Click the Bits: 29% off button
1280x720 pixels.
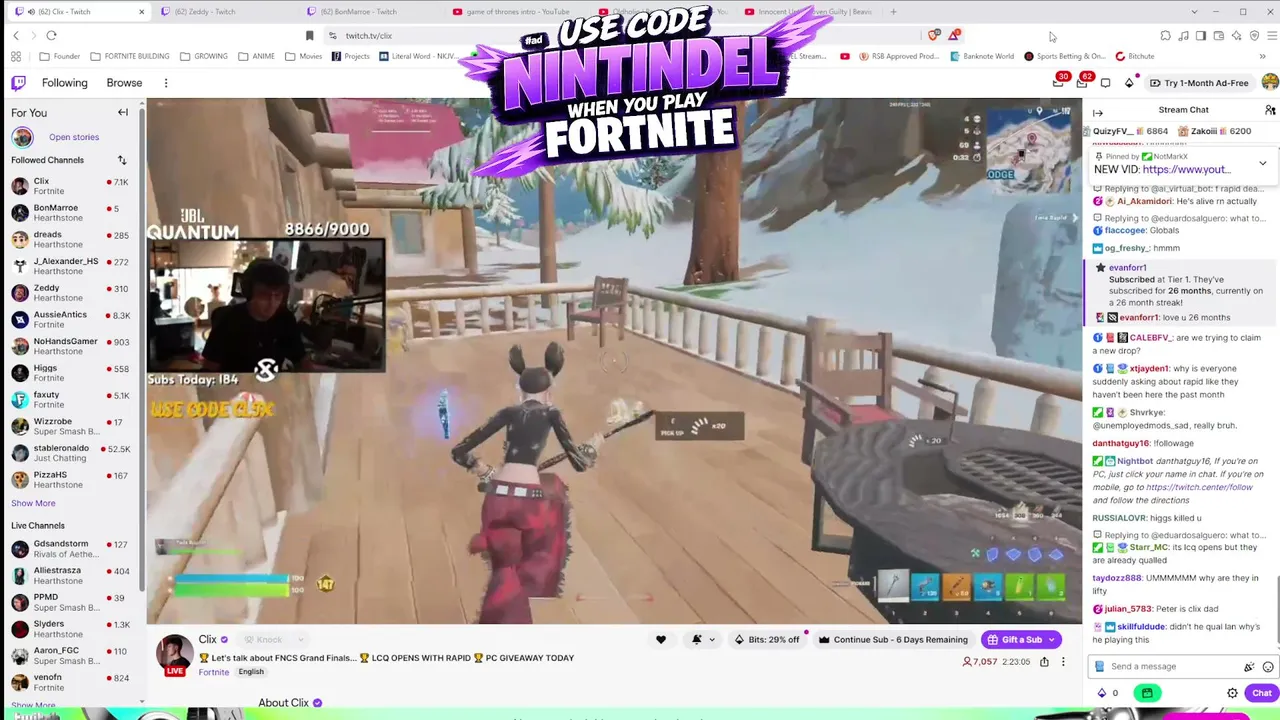(x=767, y=640)
